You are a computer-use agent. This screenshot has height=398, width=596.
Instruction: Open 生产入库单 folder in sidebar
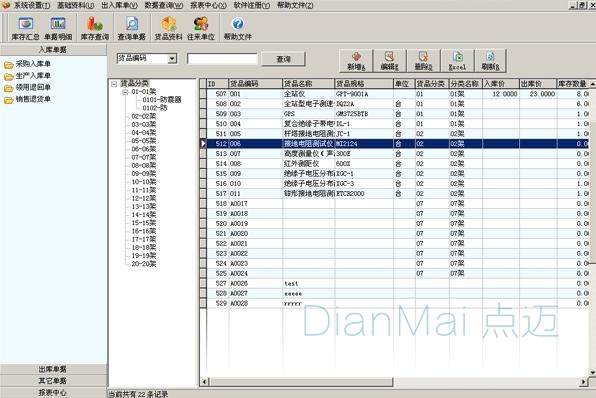coord(27,76)
